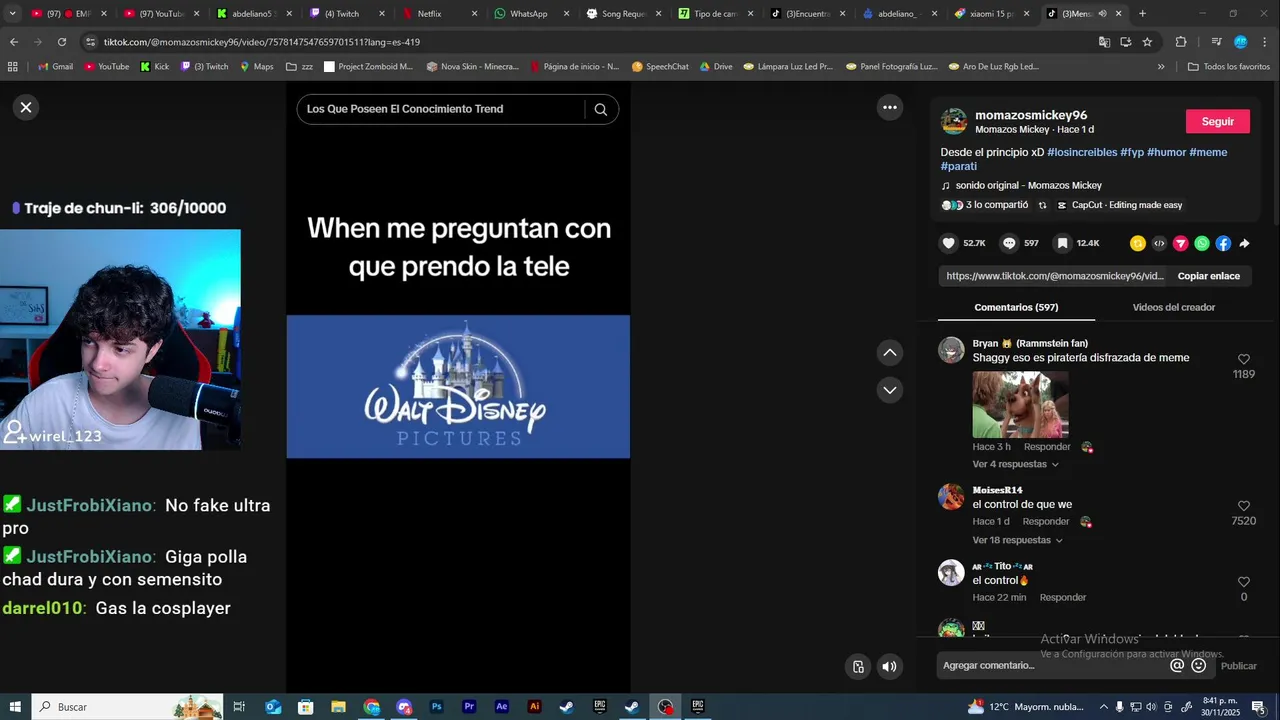Viewport: 1280px width, 720px height.
Task: Close the TikTok video viewer
Action: click(x=26, y=107)
